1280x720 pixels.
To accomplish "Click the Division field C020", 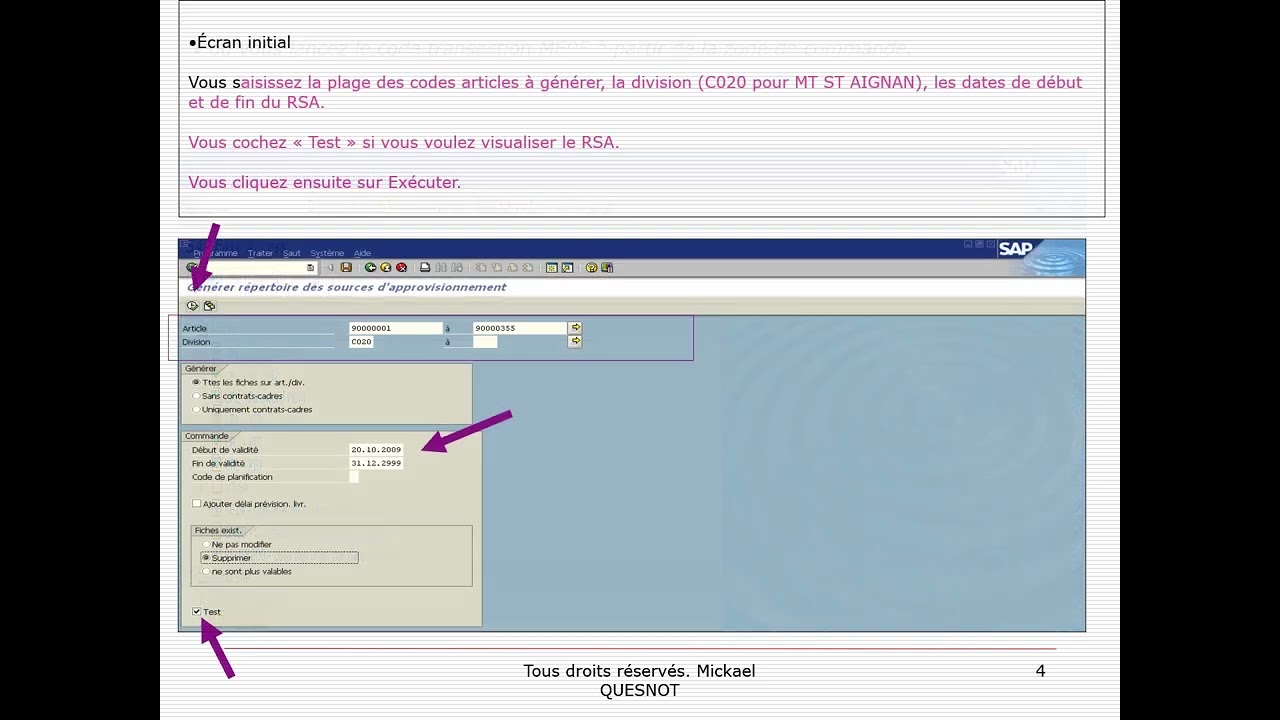I will [x=361, y=341].
